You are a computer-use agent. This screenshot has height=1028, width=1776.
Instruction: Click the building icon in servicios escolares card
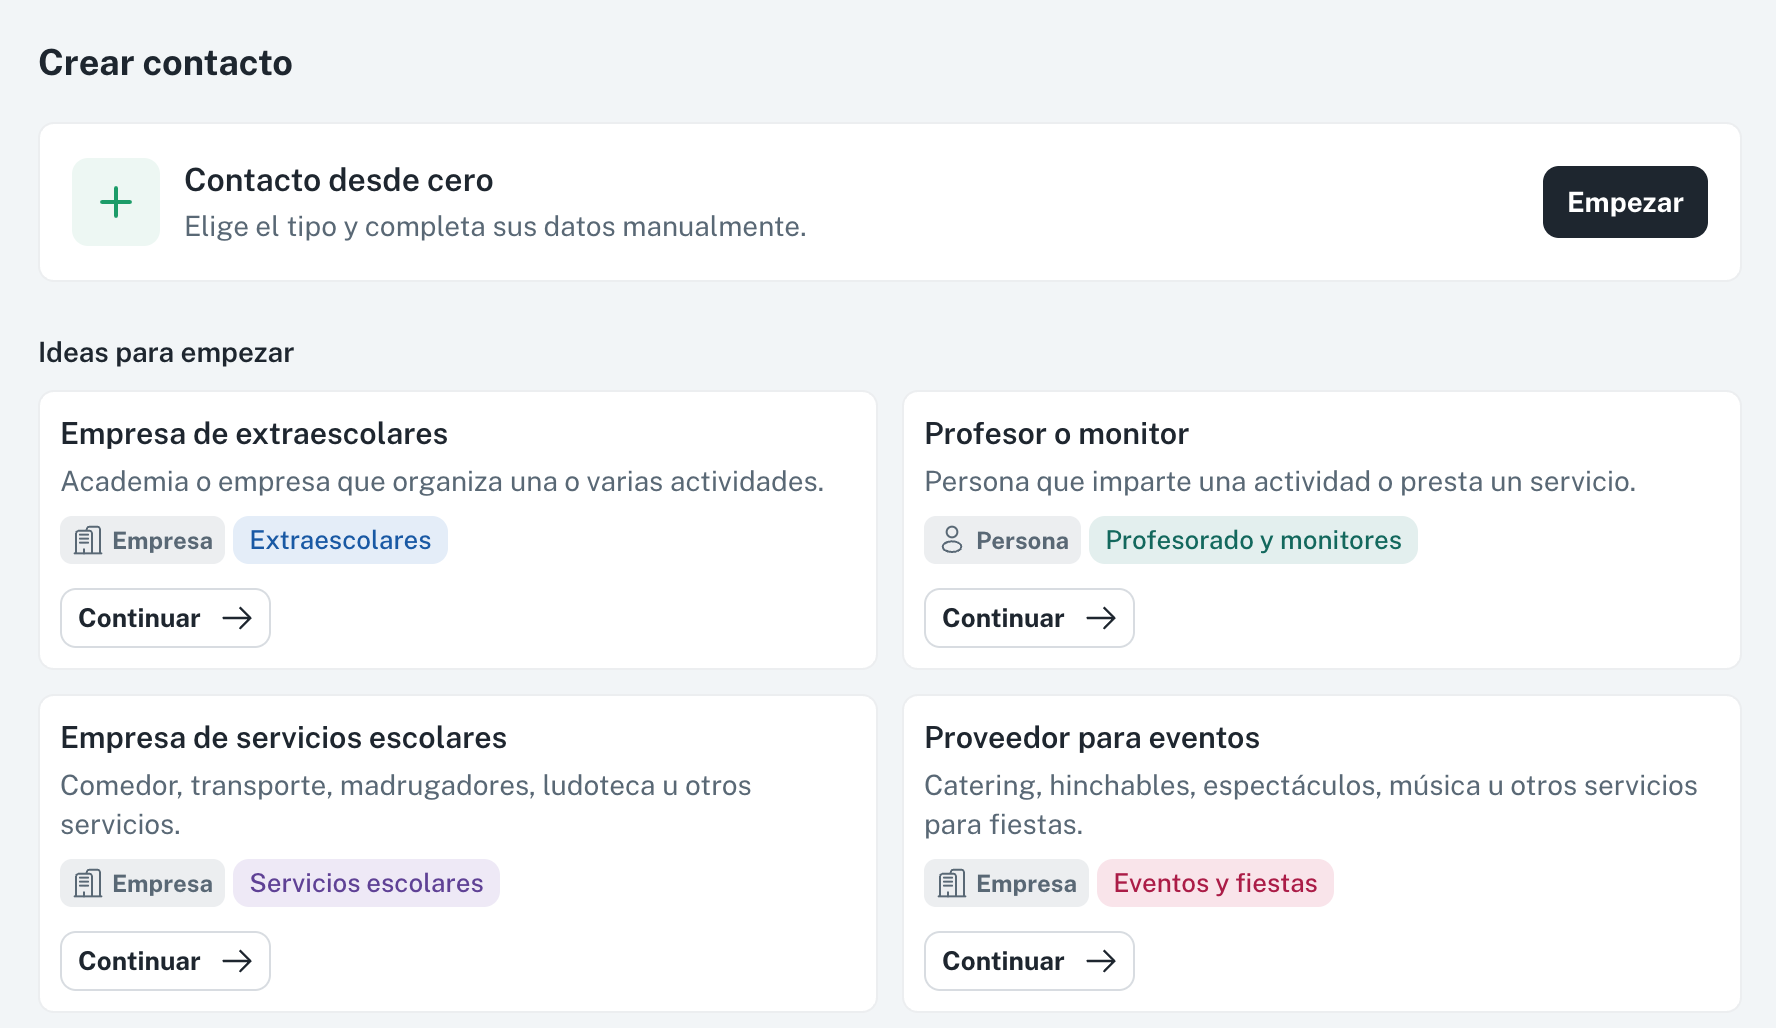[x=88, y=884]
